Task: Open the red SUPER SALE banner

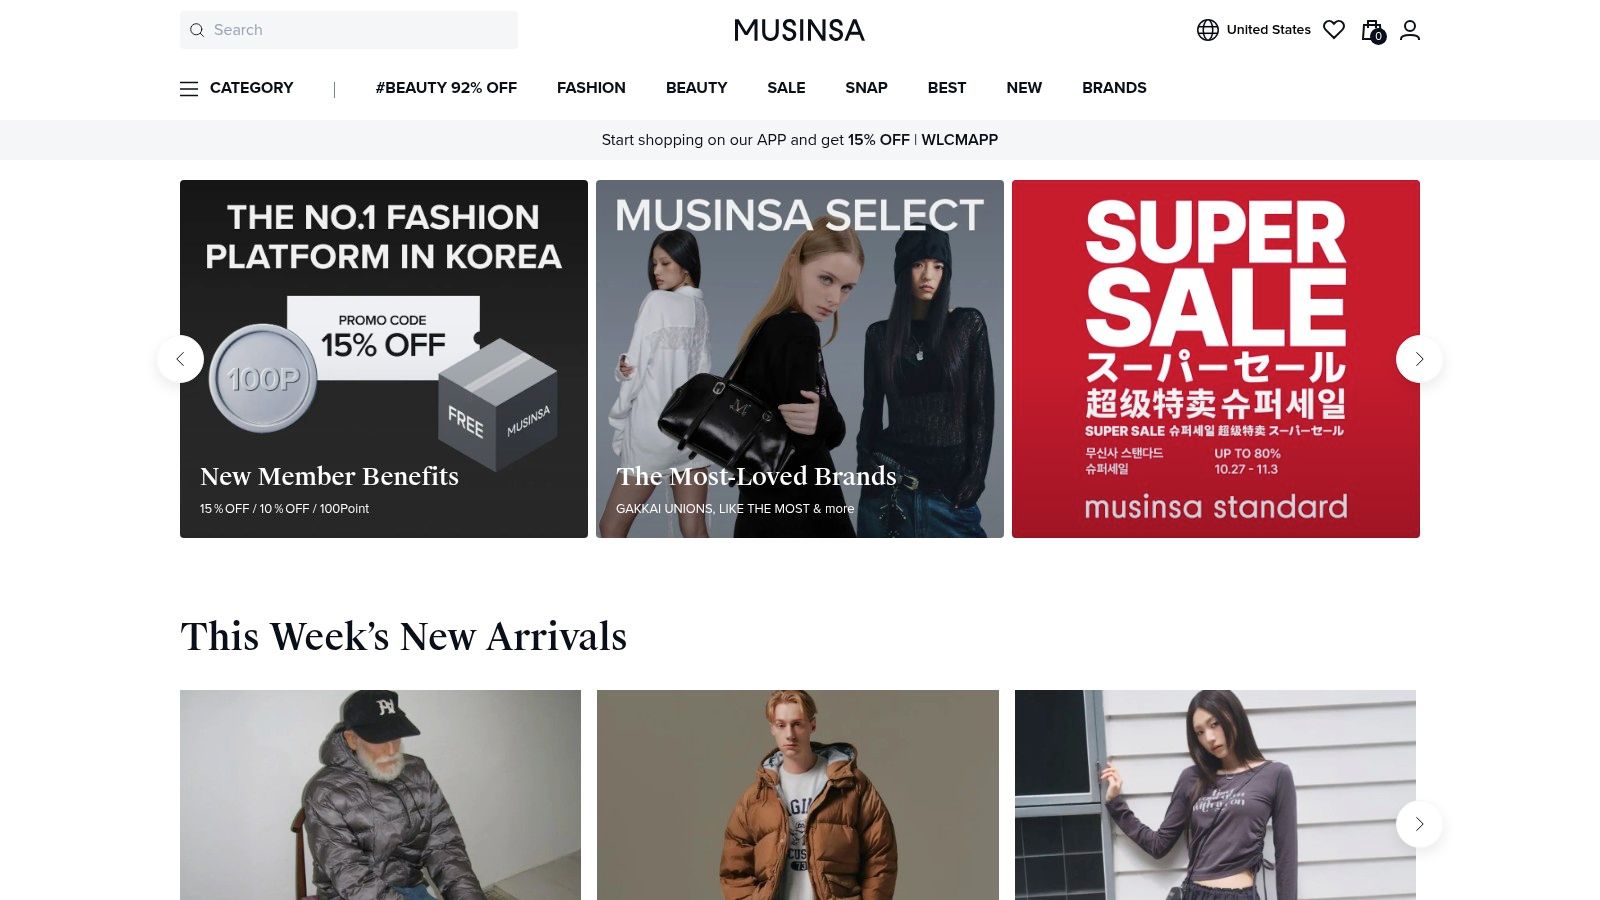Action: [x=1216, y=359]
